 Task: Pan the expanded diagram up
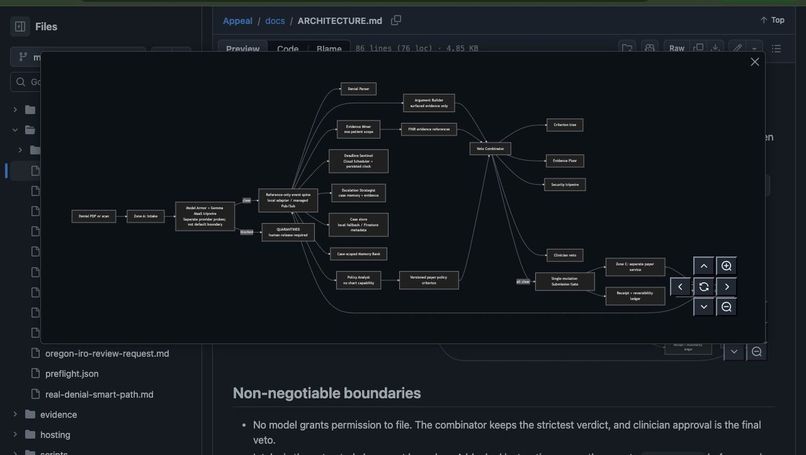click(704, 266)
